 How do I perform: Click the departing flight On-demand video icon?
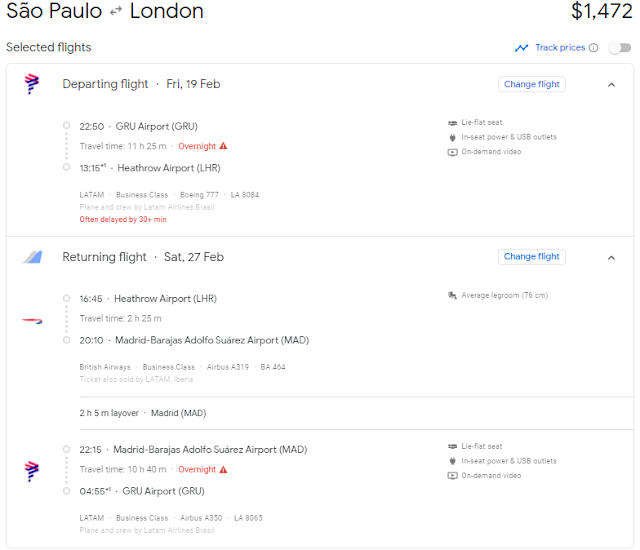452,152
